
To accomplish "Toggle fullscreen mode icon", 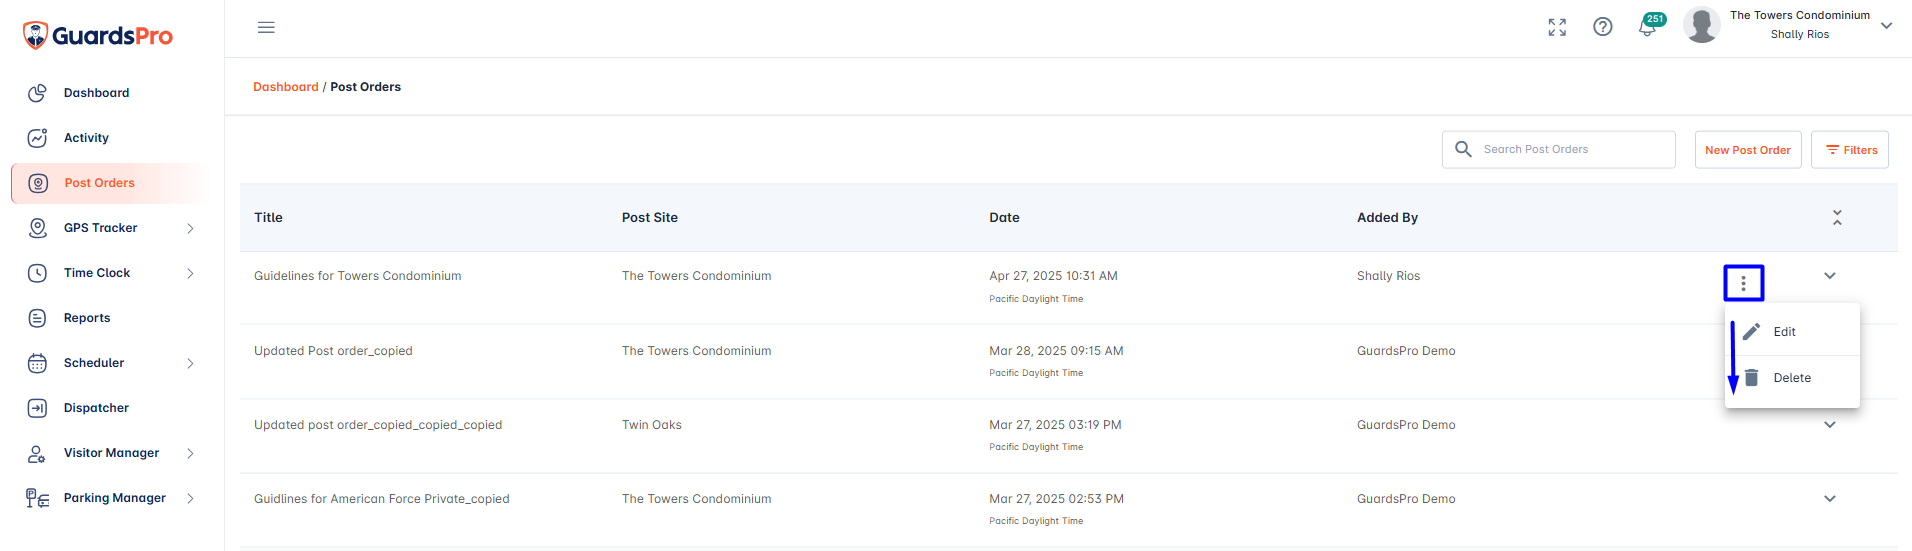I will coord(1557,27).
